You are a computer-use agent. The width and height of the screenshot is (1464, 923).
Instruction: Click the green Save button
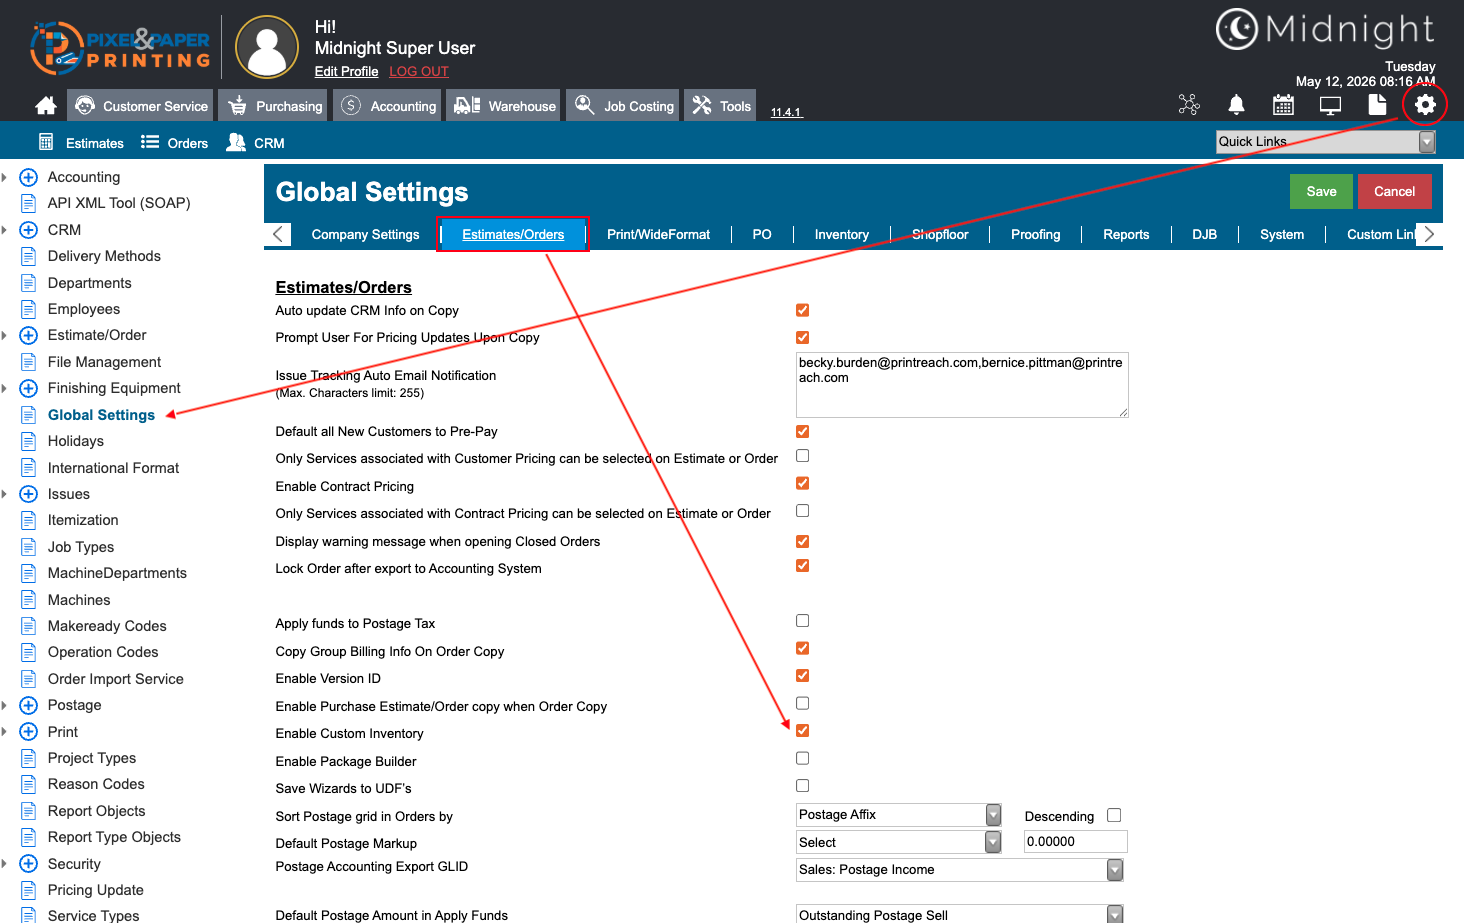point(1321,191)
